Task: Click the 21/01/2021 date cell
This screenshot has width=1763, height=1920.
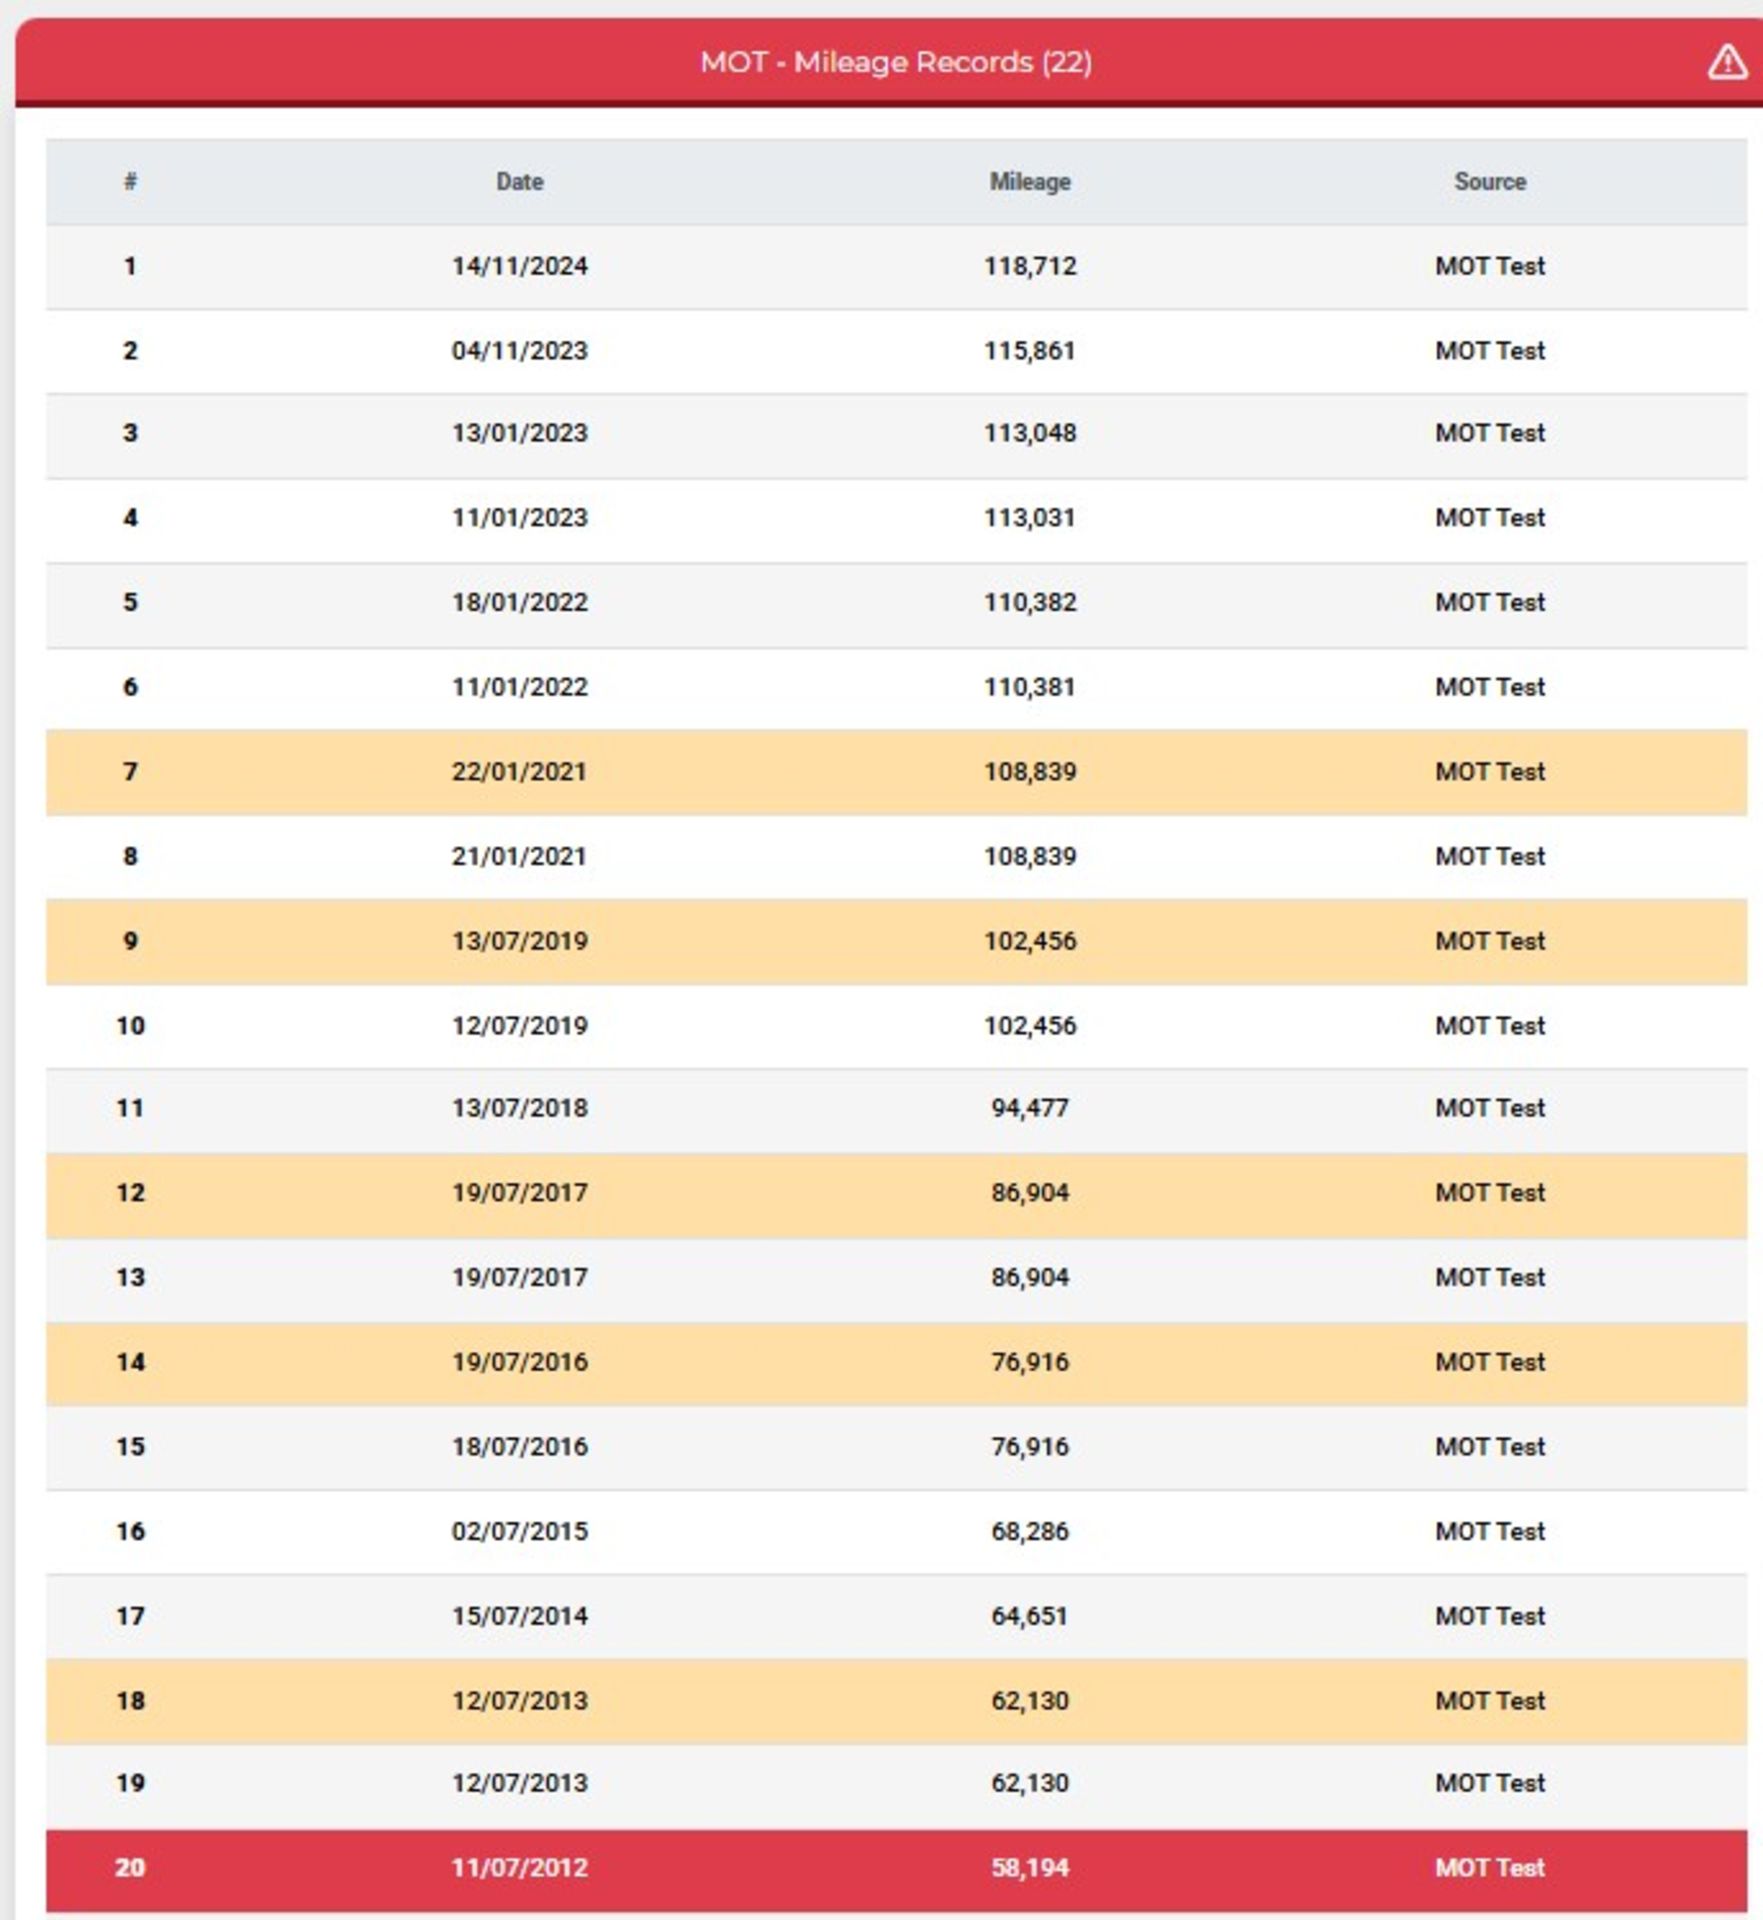Action: pyautogui.click(x=519, y=857)
